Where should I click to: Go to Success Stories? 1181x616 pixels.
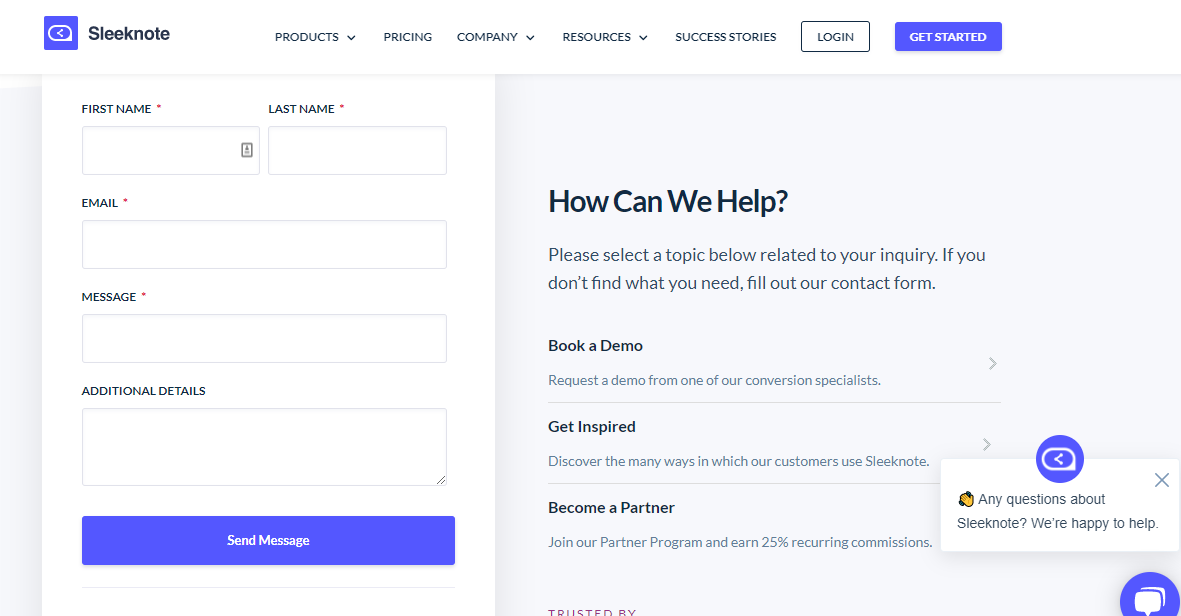pyautogui.click(x=725, y=37)
